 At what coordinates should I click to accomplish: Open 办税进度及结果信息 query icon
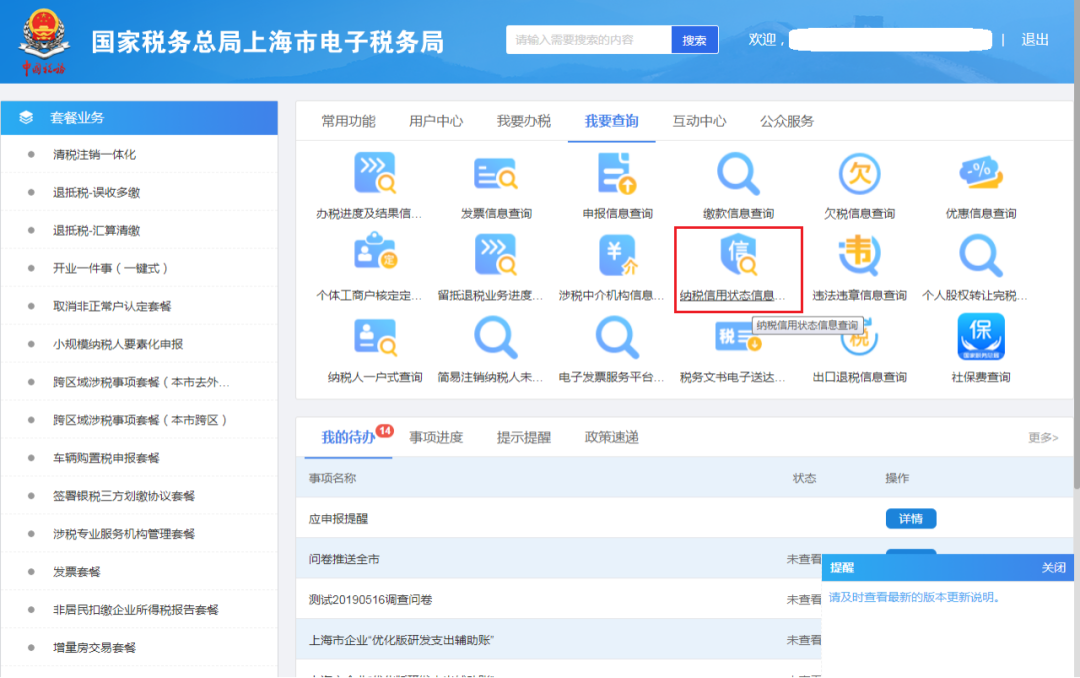click(375, 173)
